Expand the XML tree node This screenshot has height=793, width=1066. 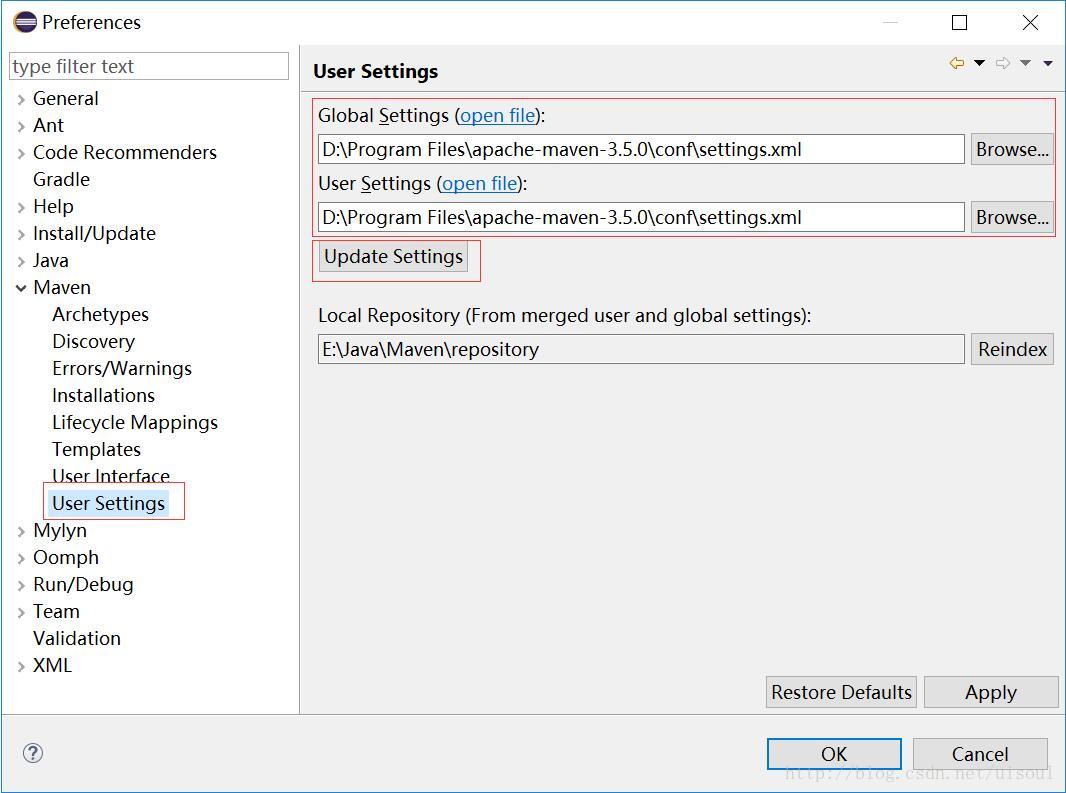click(21, 667)
